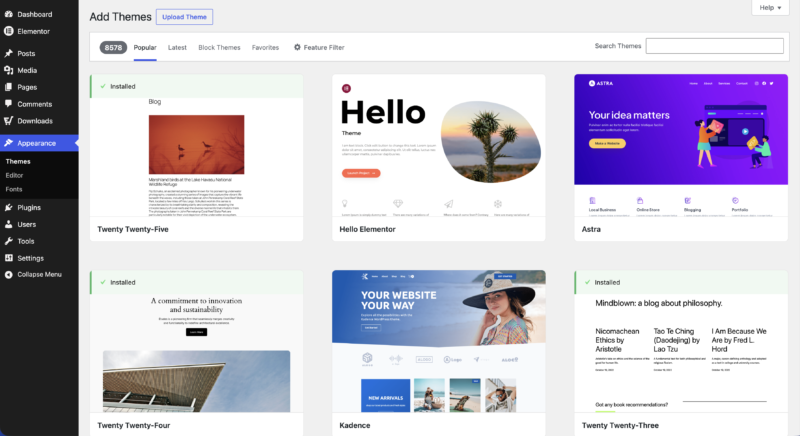Select the Kadence theme thumbnail

click(x=439, y=341)
